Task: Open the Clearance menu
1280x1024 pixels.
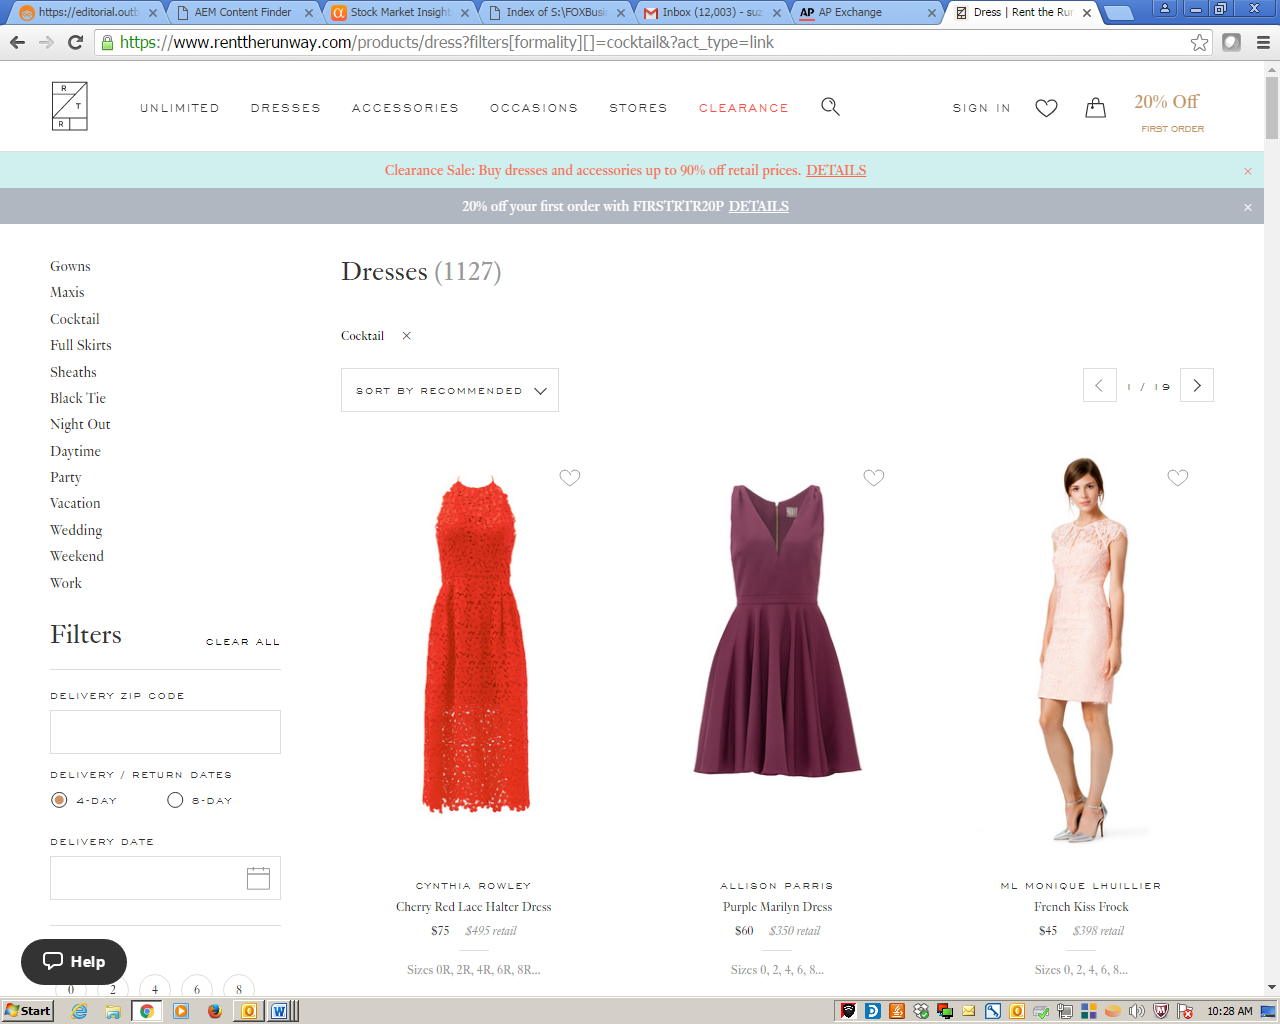Action: click(x=744, y=108)
